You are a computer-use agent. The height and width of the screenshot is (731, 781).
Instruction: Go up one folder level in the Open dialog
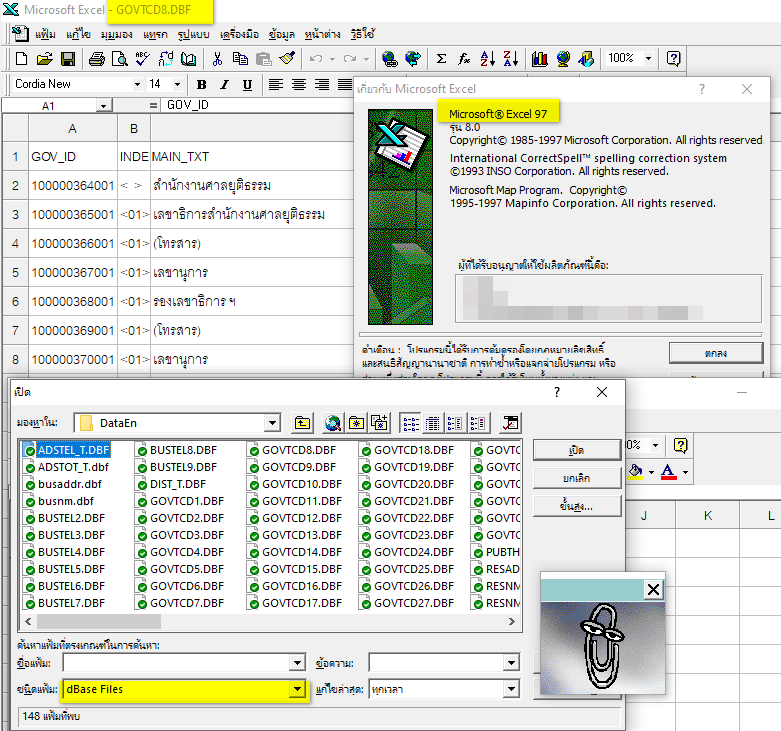(302, 423)
